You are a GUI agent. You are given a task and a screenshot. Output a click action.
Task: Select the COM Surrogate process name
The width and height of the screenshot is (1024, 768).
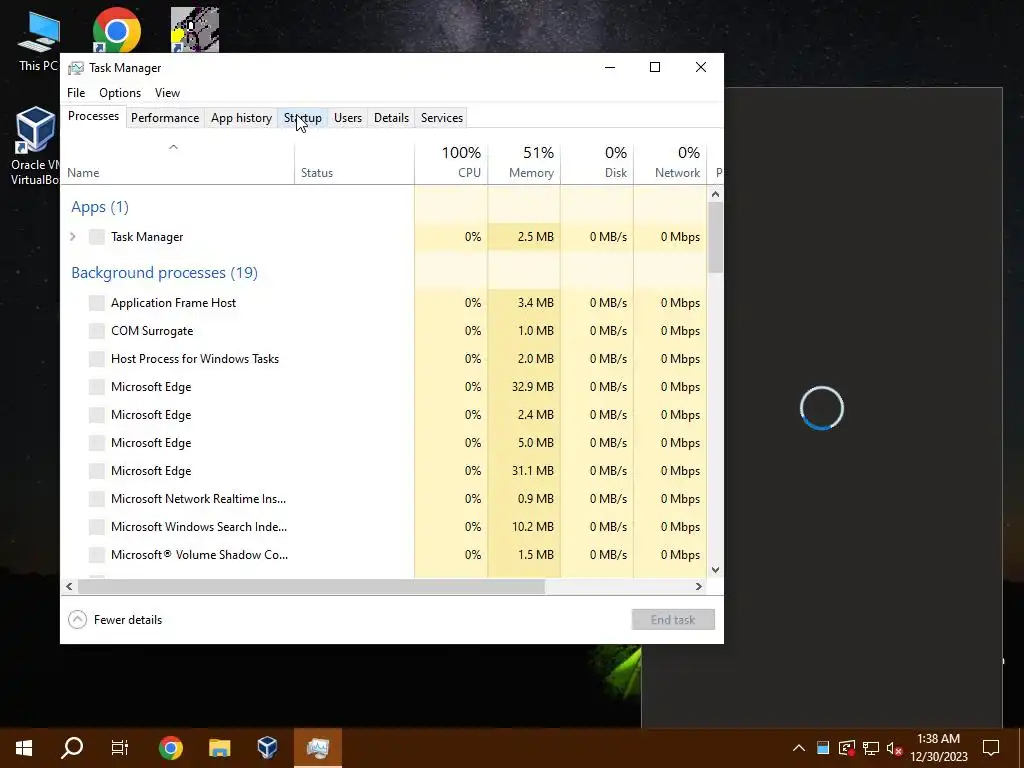(x=152, y=331)
